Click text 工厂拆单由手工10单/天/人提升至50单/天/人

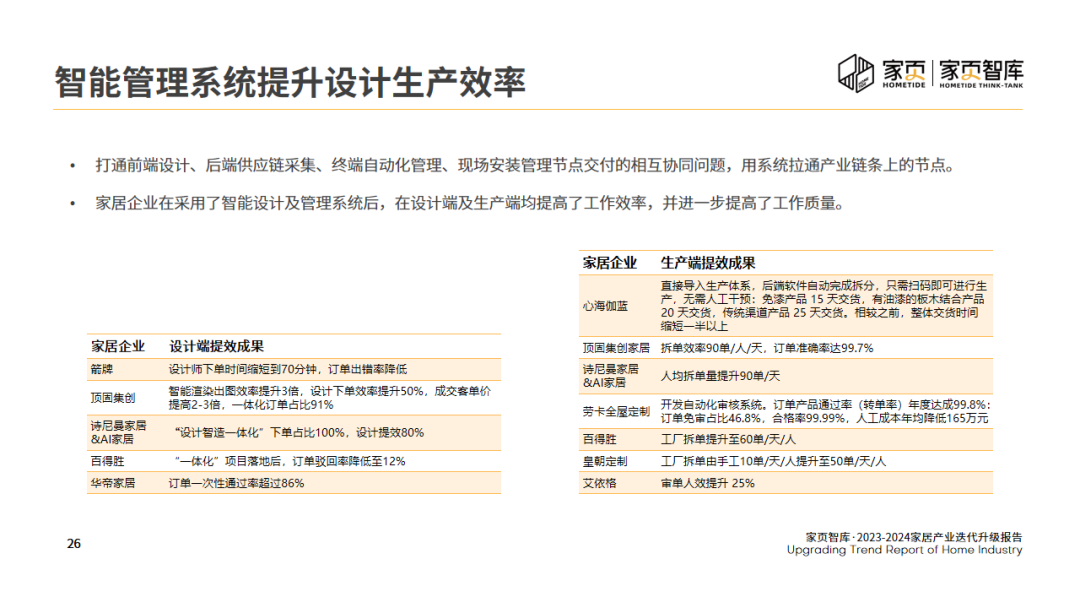pyautogui.click(x=773, y=461)
